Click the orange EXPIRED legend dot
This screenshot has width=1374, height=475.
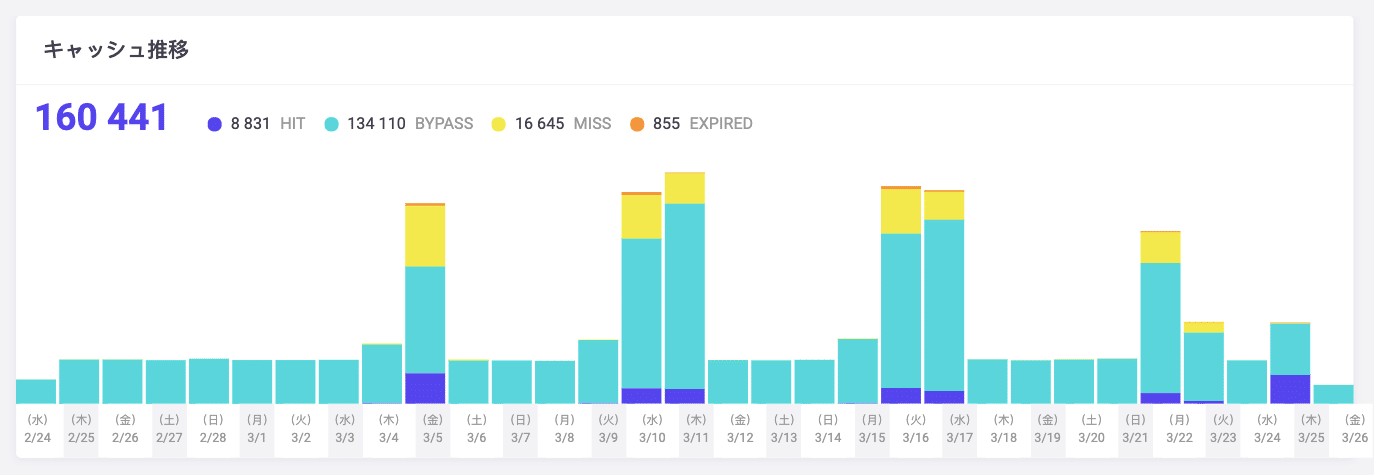[637, 124]
